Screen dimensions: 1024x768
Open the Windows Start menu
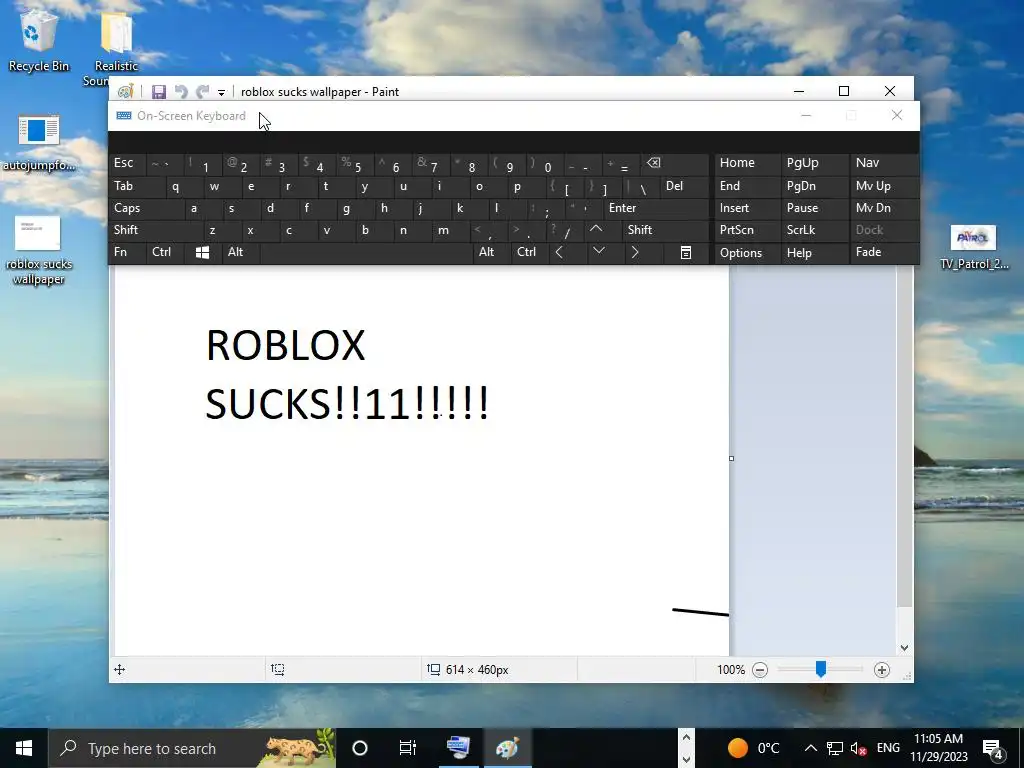pyautogui.click(x=24, y=748)
